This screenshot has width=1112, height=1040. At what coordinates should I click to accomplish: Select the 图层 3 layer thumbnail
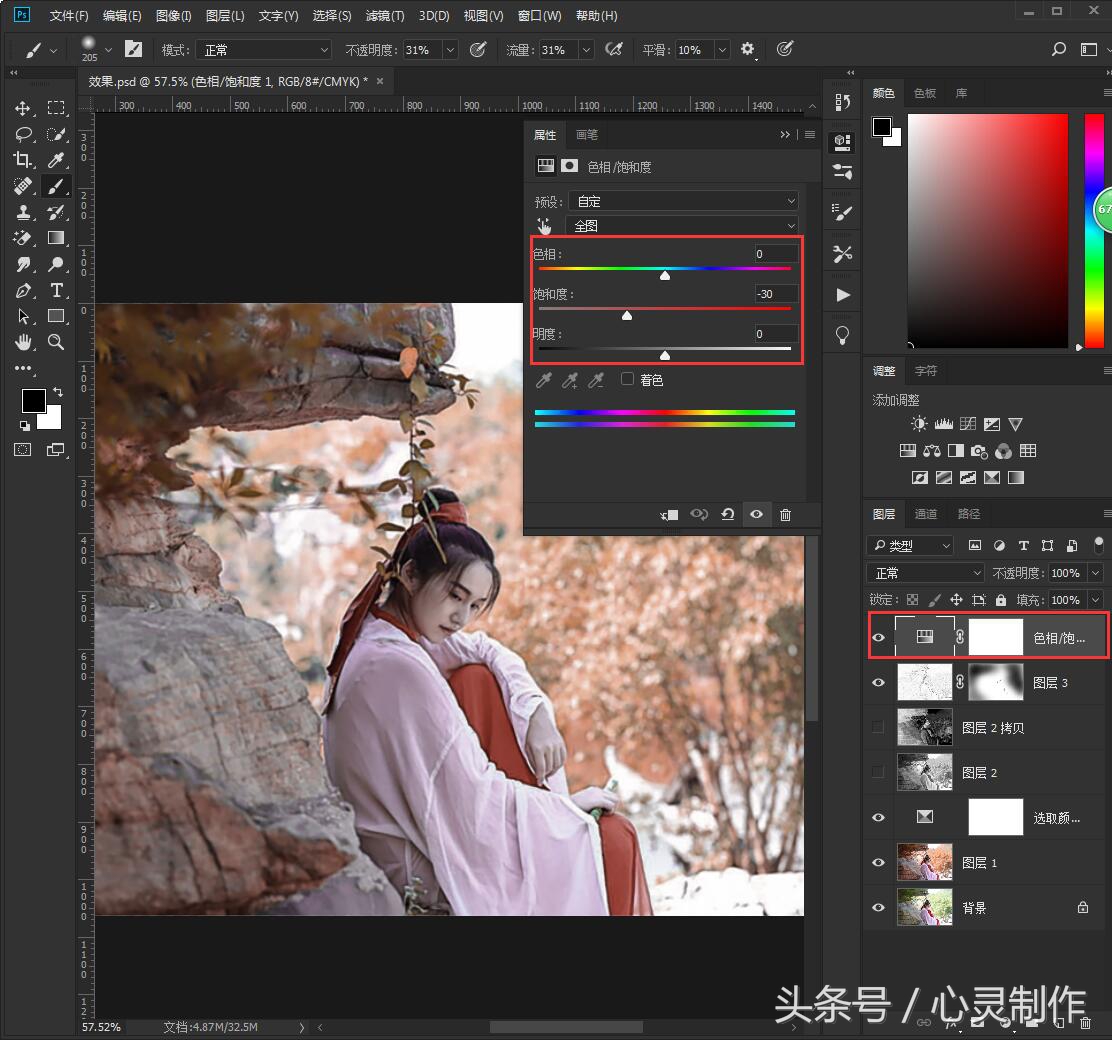tap(925, 682)
